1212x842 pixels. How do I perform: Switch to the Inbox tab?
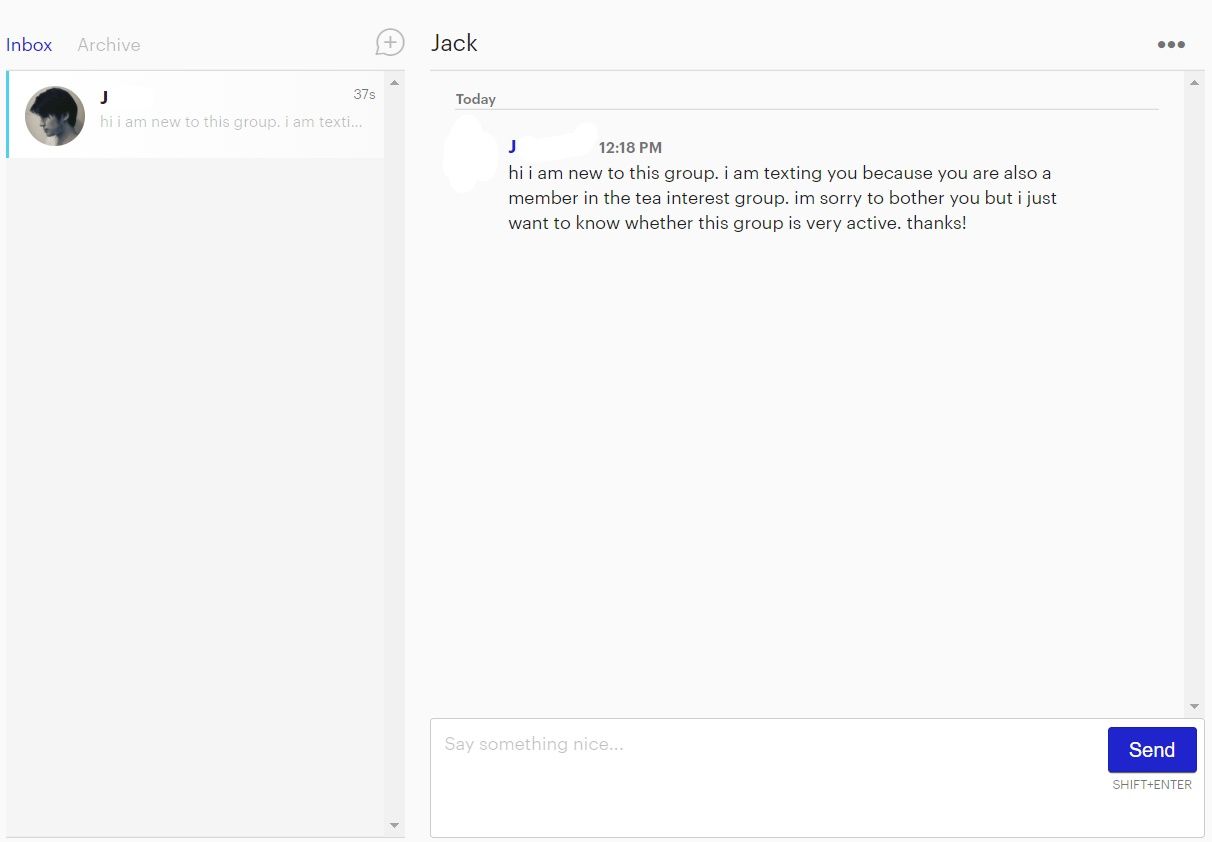(x=29, y=45)
